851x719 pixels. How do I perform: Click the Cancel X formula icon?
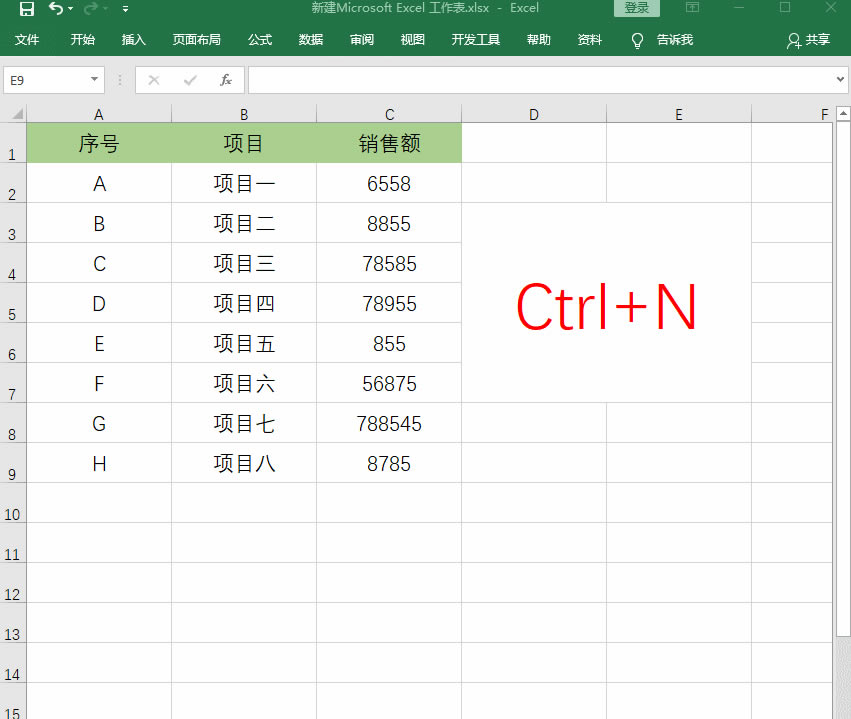(x=154, y=80)
